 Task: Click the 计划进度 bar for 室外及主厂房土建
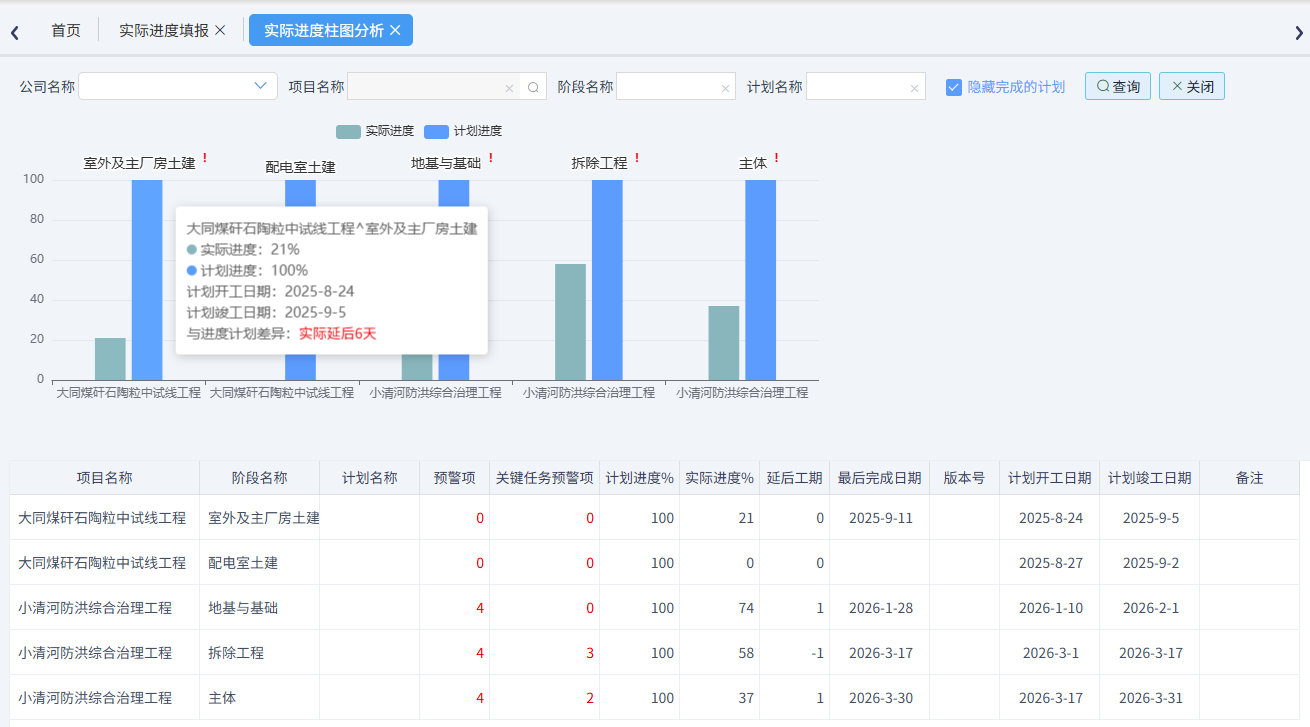point(147,280)
